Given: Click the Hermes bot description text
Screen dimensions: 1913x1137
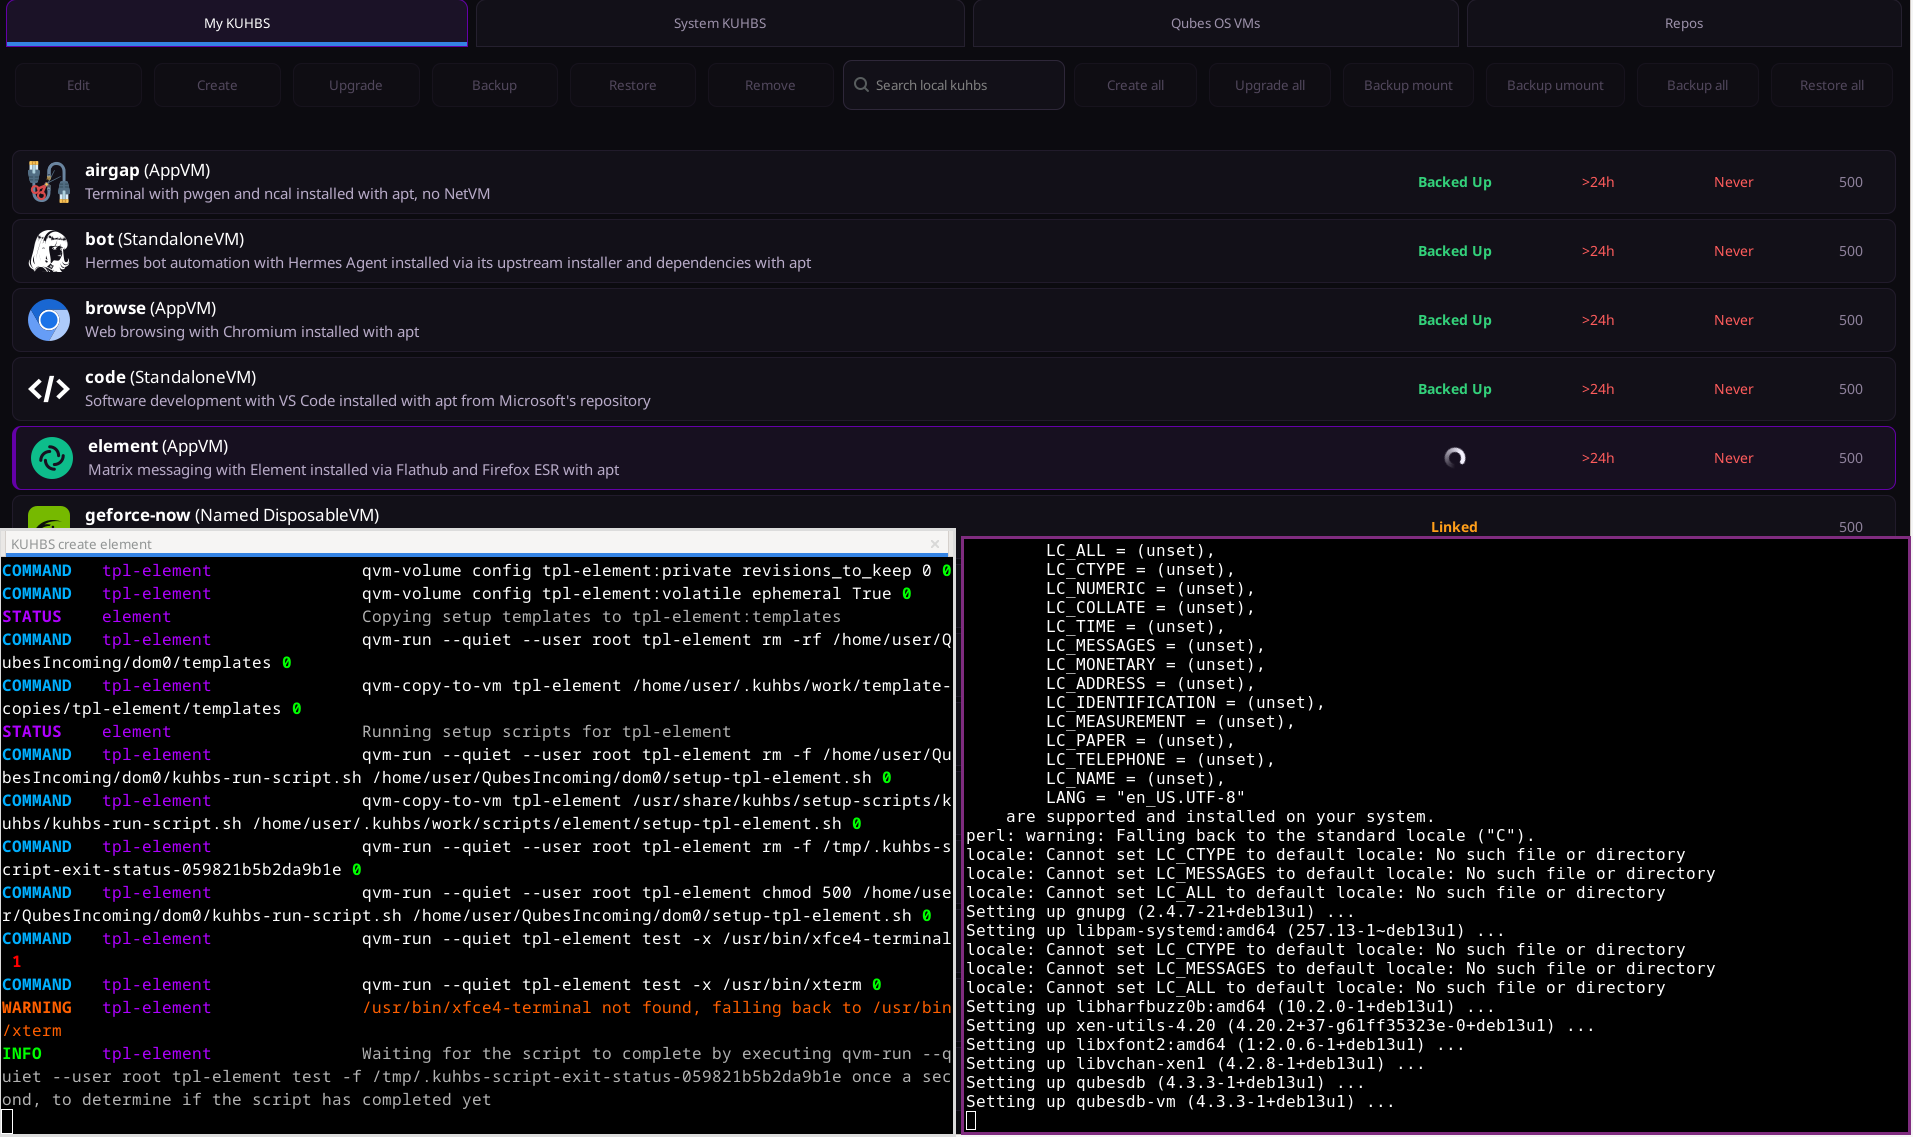Looking at the screenshot, I should (448, 263).
